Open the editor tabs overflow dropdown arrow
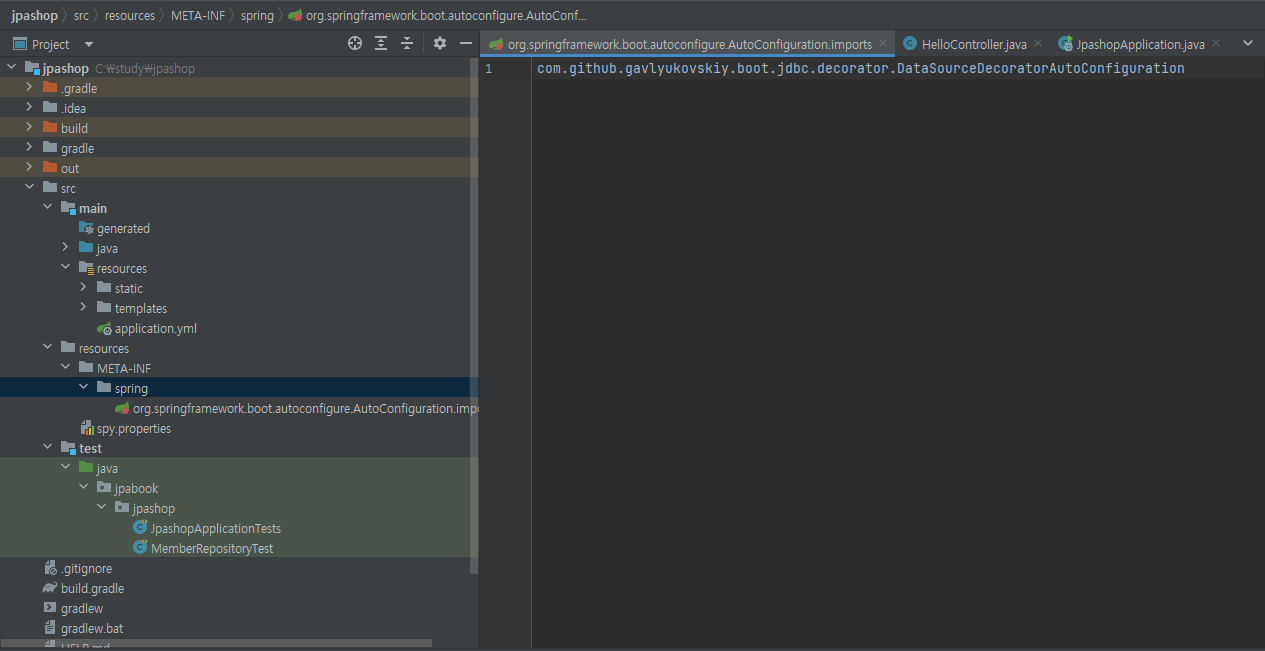Viewport: 1265px width, 651px height. coord(1247,44)
